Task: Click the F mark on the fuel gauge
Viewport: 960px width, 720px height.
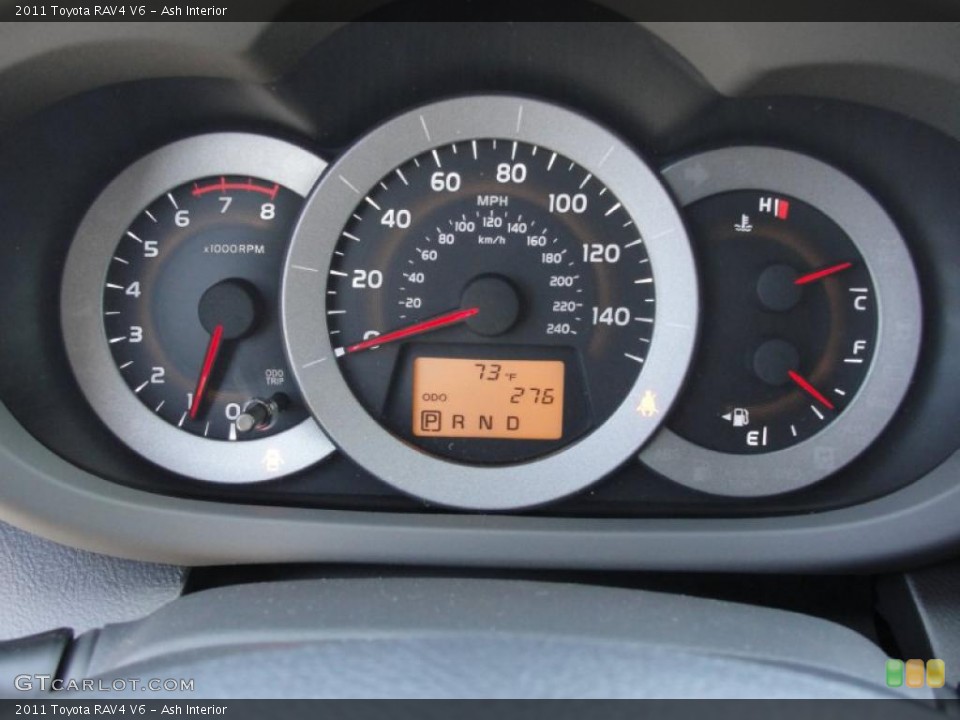Action: pos(859,347)
